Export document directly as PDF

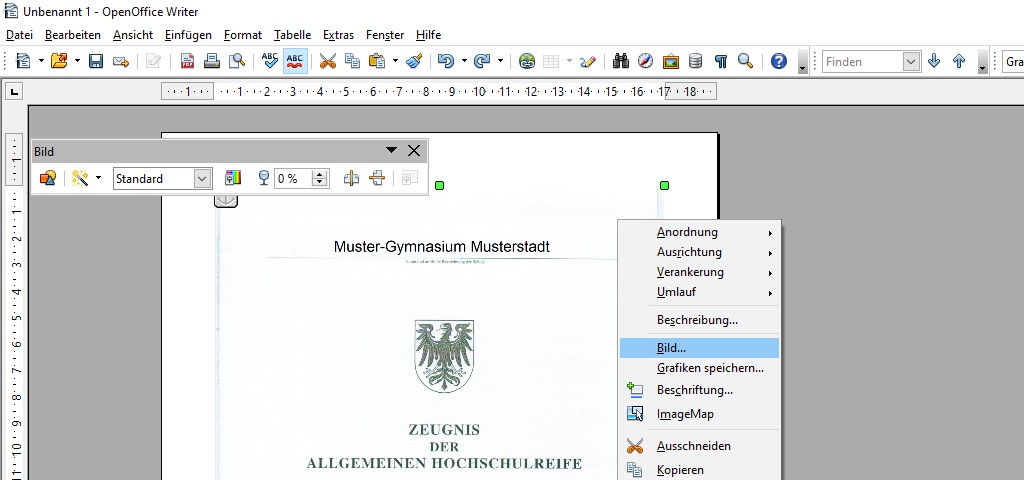(187, 61)
